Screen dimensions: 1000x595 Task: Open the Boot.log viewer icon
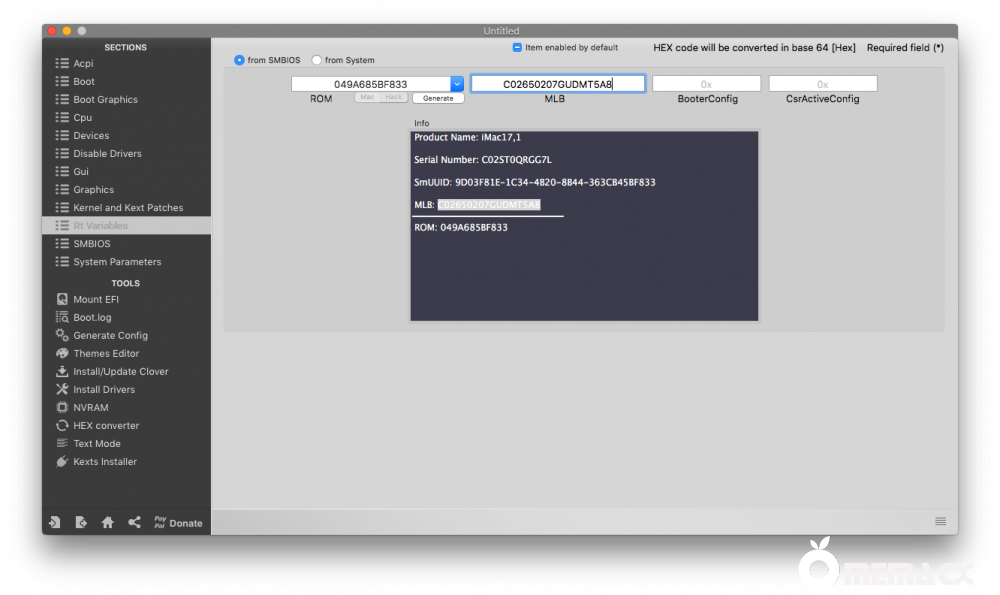(x=62, y=317)
